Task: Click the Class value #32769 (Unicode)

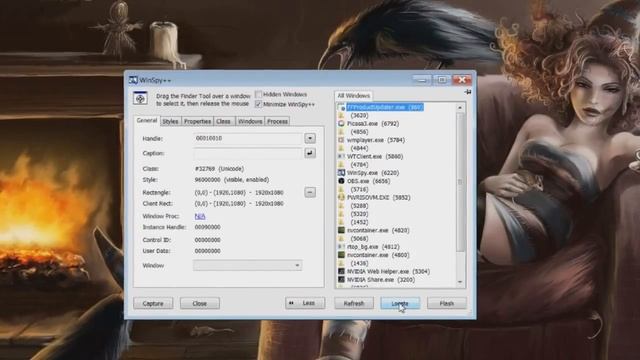Action: tap(220, 169)
